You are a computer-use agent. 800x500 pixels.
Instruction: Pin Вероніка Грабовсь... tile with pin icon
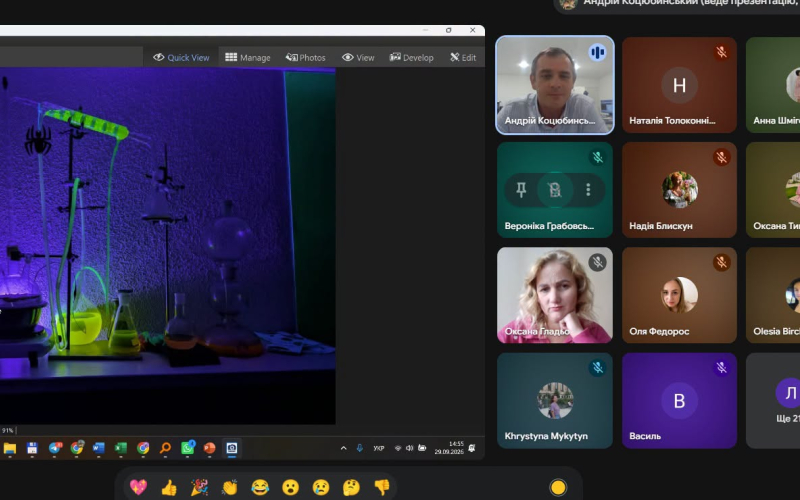point(521,190)
